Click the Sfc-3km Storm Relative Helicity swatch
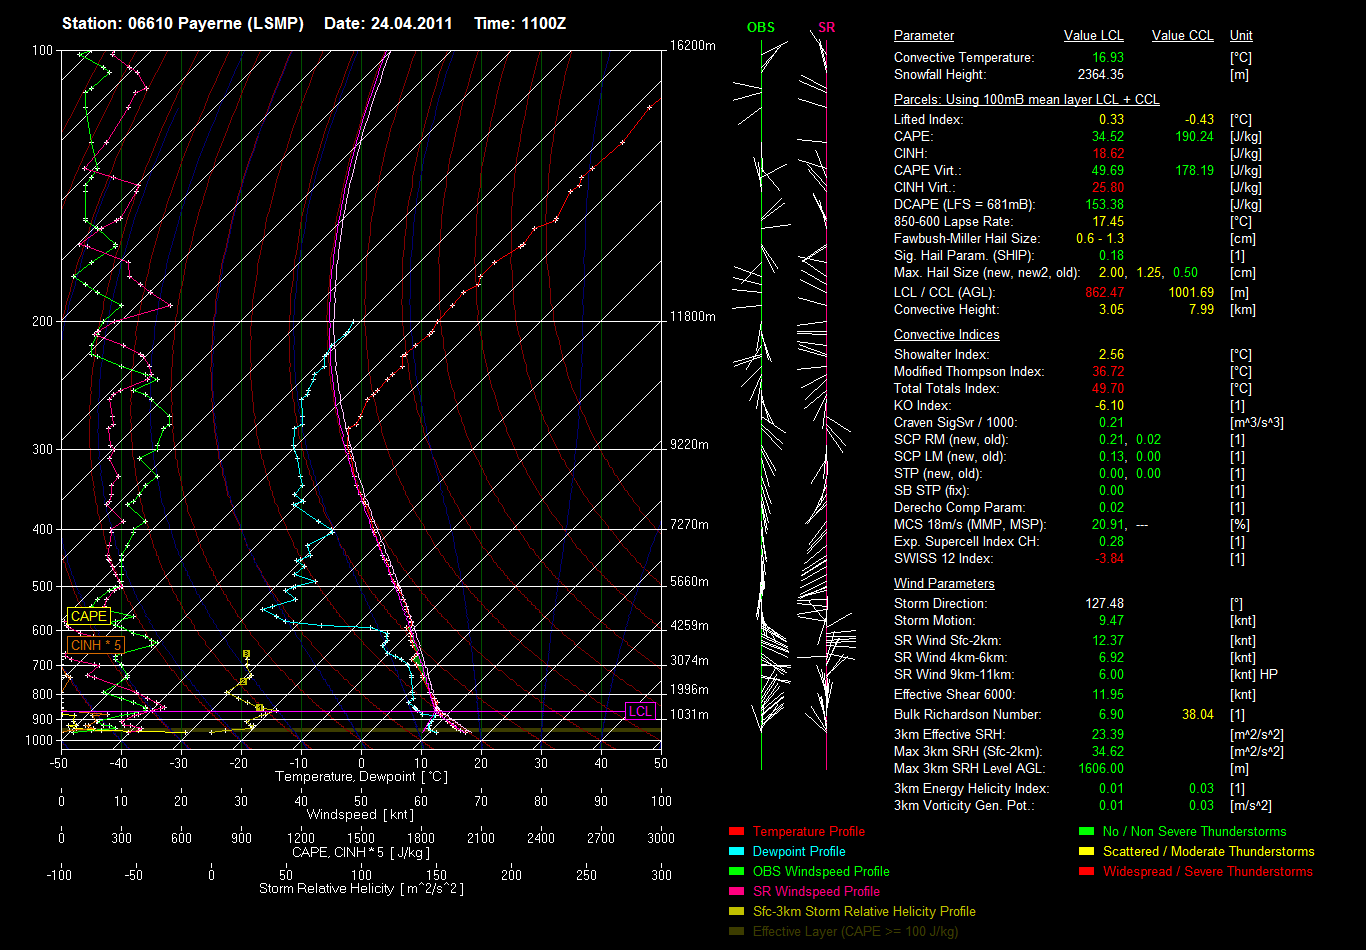The height and width of the screenshot is (950, 1366). pyautogui.click(x=737, y=911)
